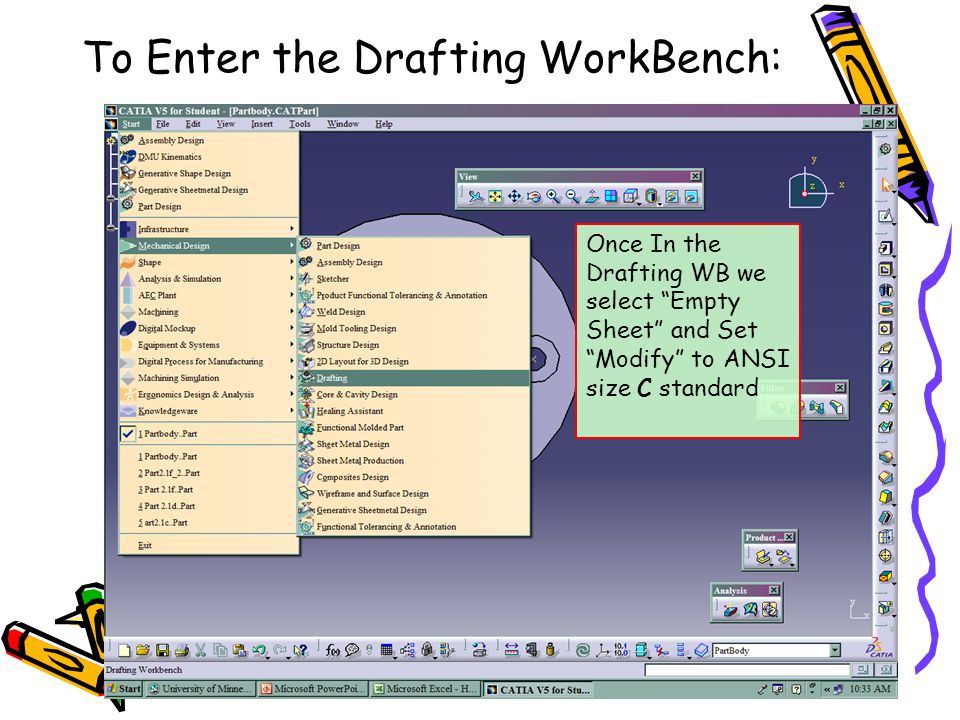Image resolution: width=960 pixels, height=720 pixels.
Task: Click the Windows Start button
Action: point(124,689)
